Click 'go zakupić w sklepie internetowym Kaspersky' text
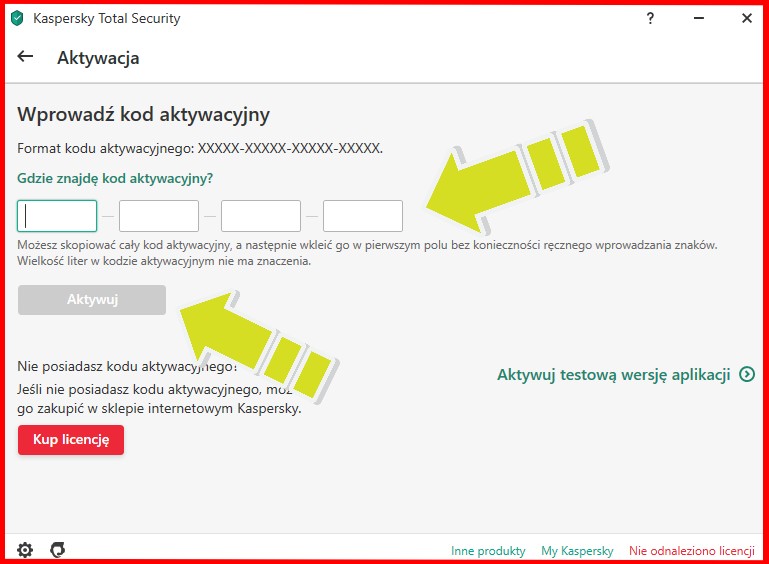This screenshot has width=769, height=564. coord(159,409)
